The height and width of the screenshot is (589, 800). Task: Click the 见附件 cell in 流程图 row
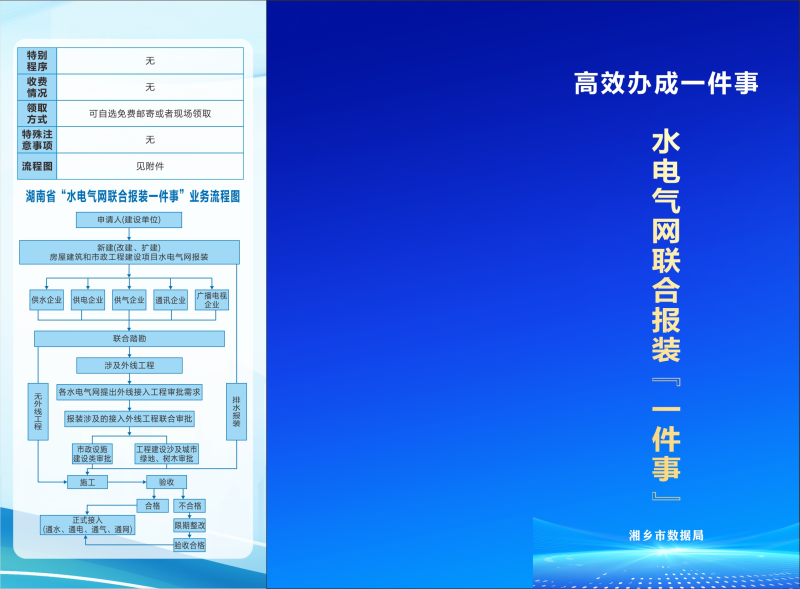tap(150, 166)
